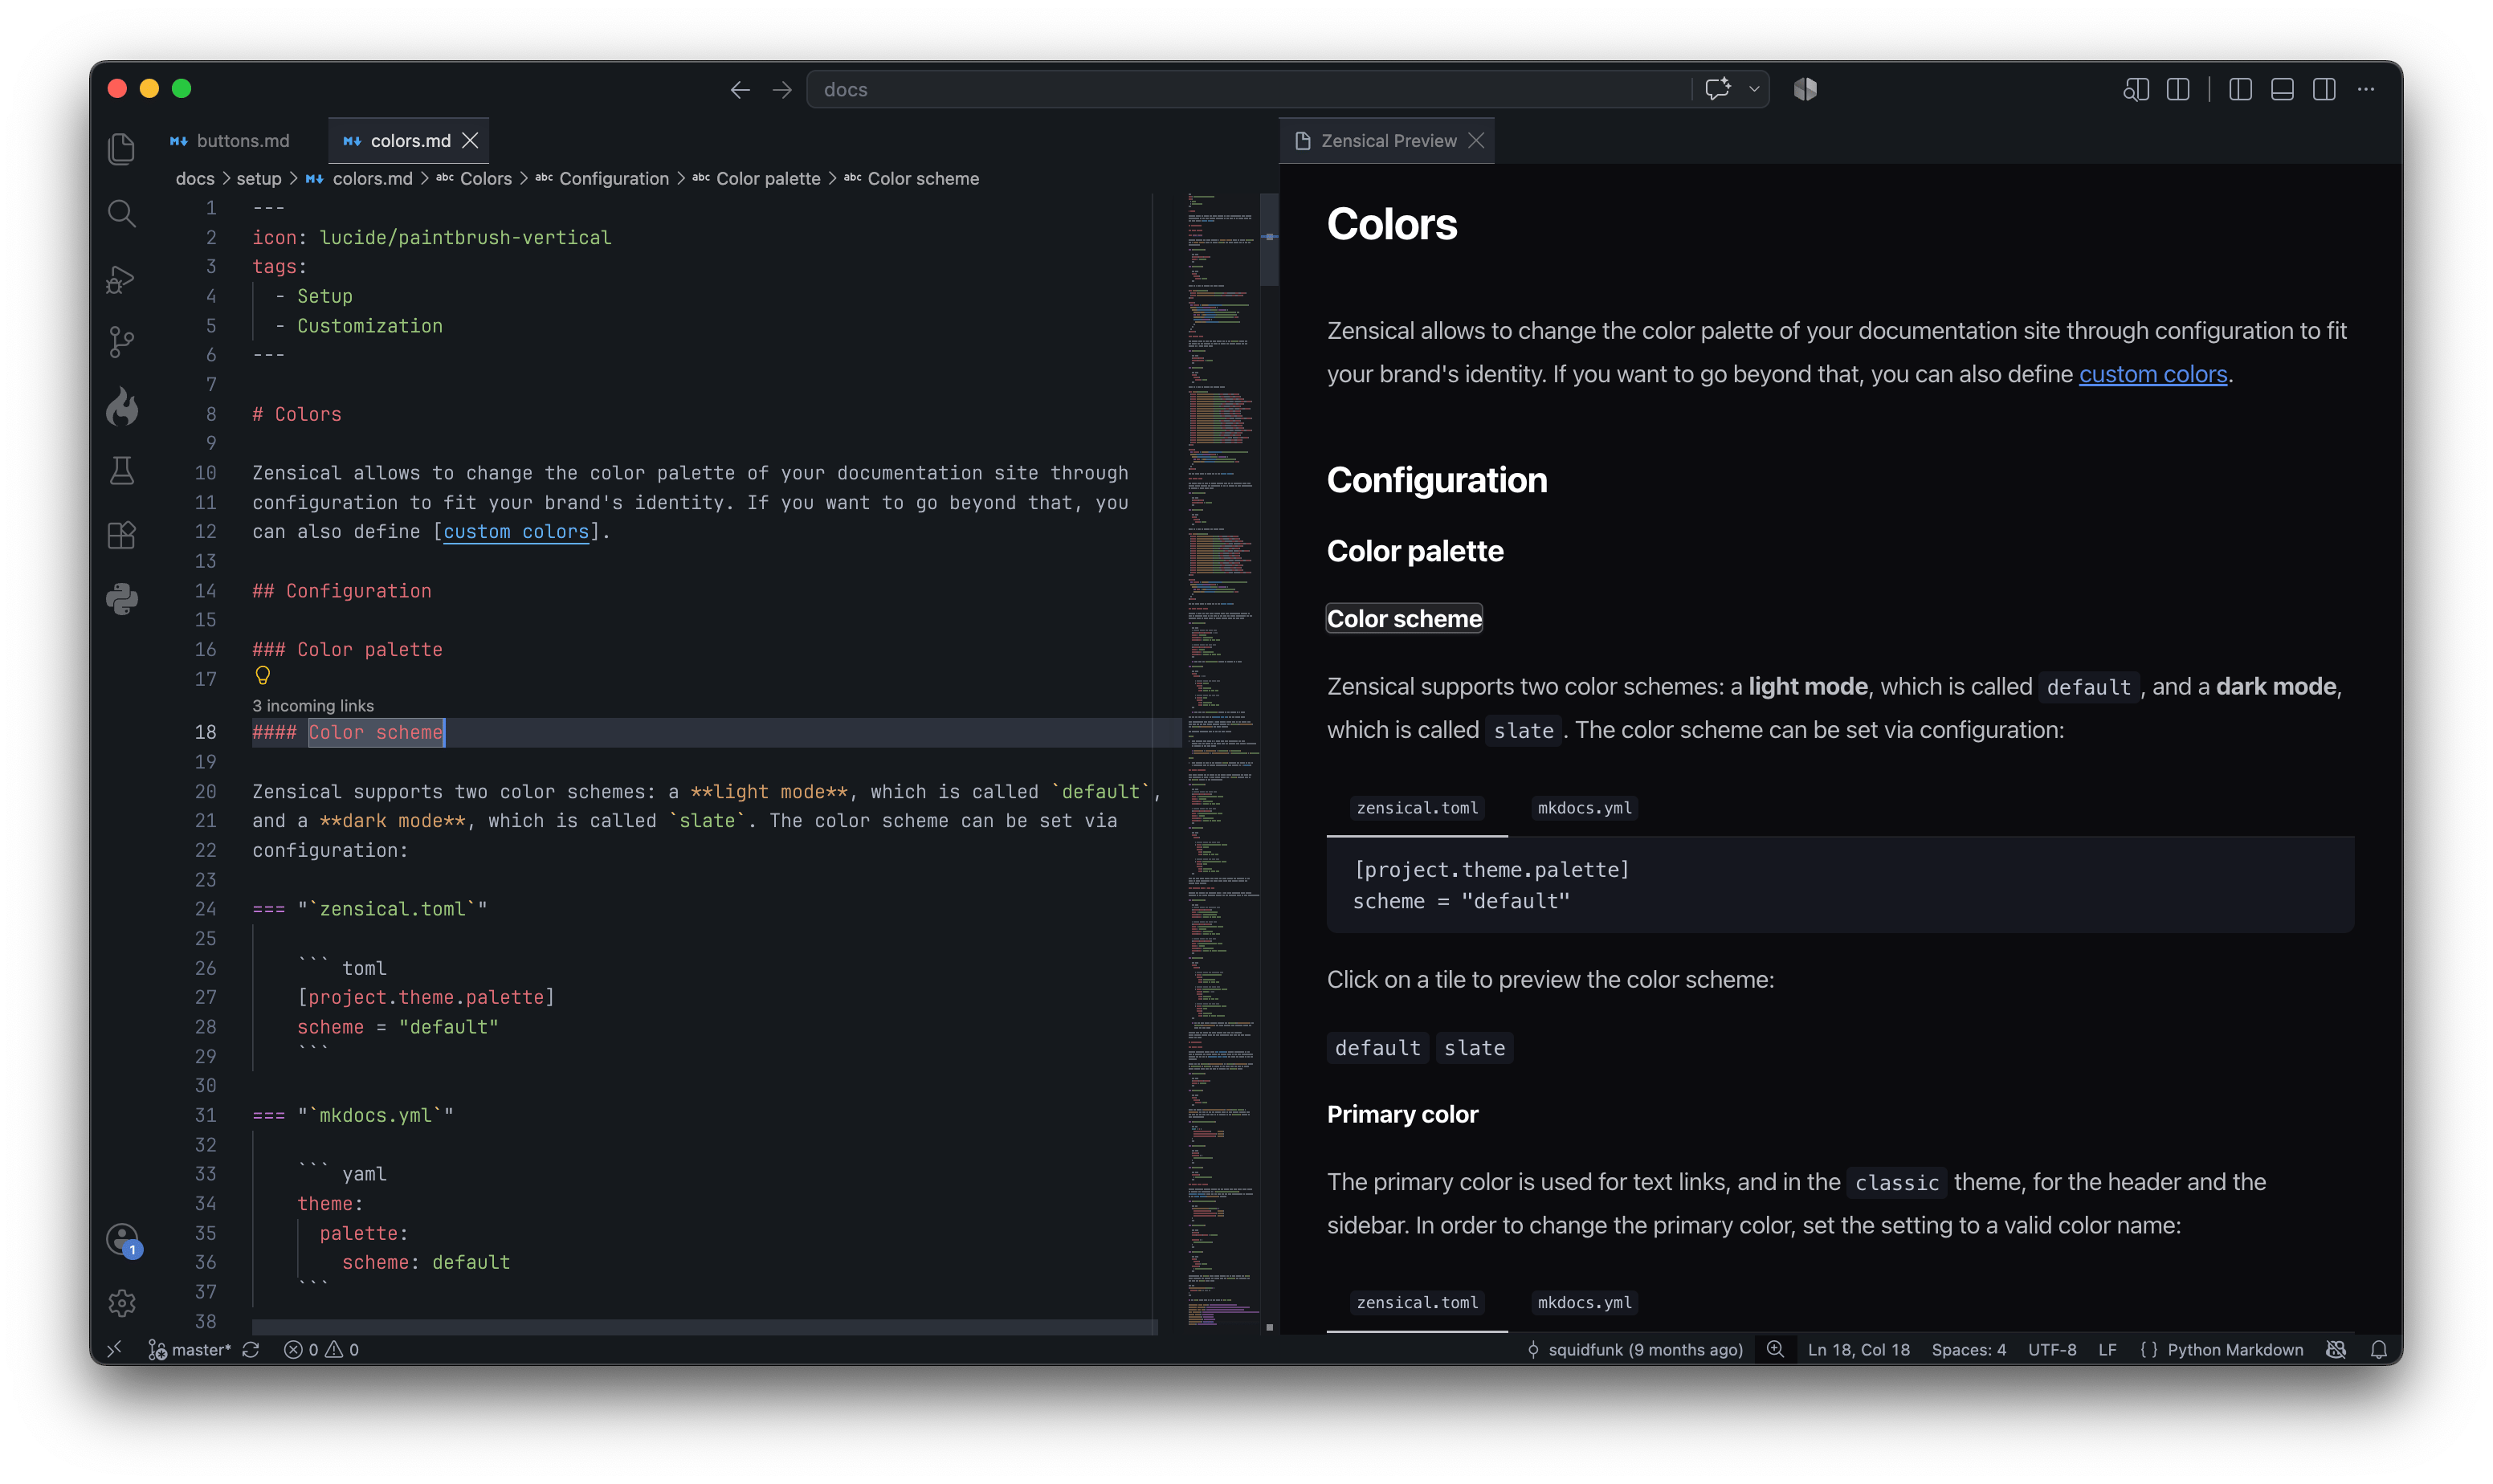Open the Extensions view
Screen dimensions: 2493x1484
coord(122,535)
